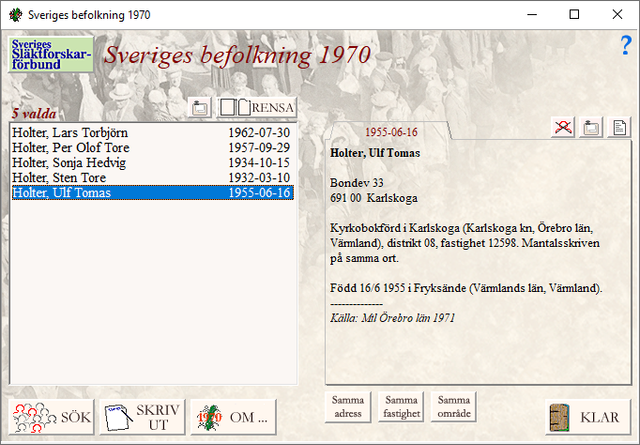Close the Sveriges befolkning 1970 window
Viewport: 640px width, 445px height.
[x=617, y=15]
